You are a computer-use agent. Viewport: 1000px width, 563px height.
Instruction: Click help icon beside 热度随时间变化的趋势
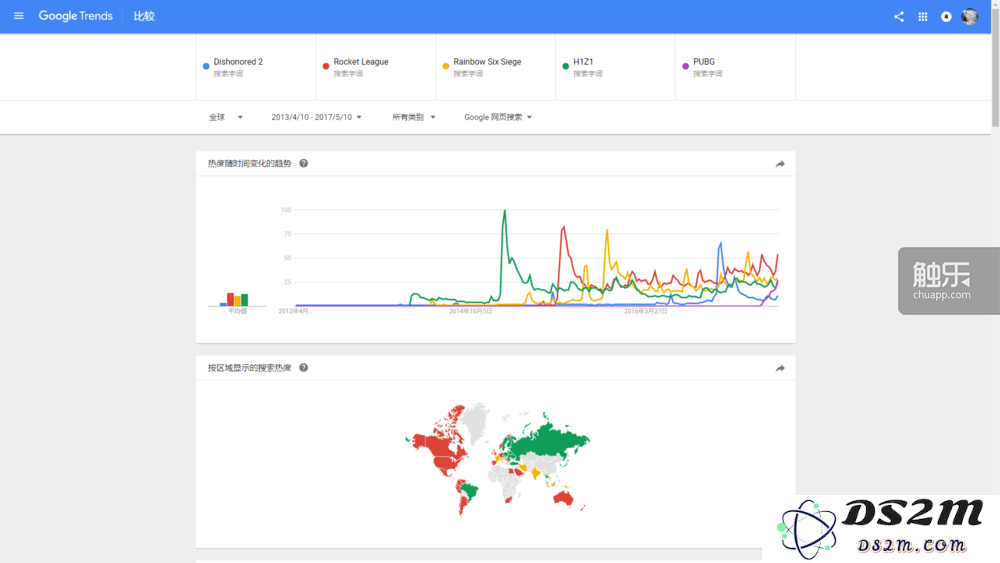[x=304, y=163]
